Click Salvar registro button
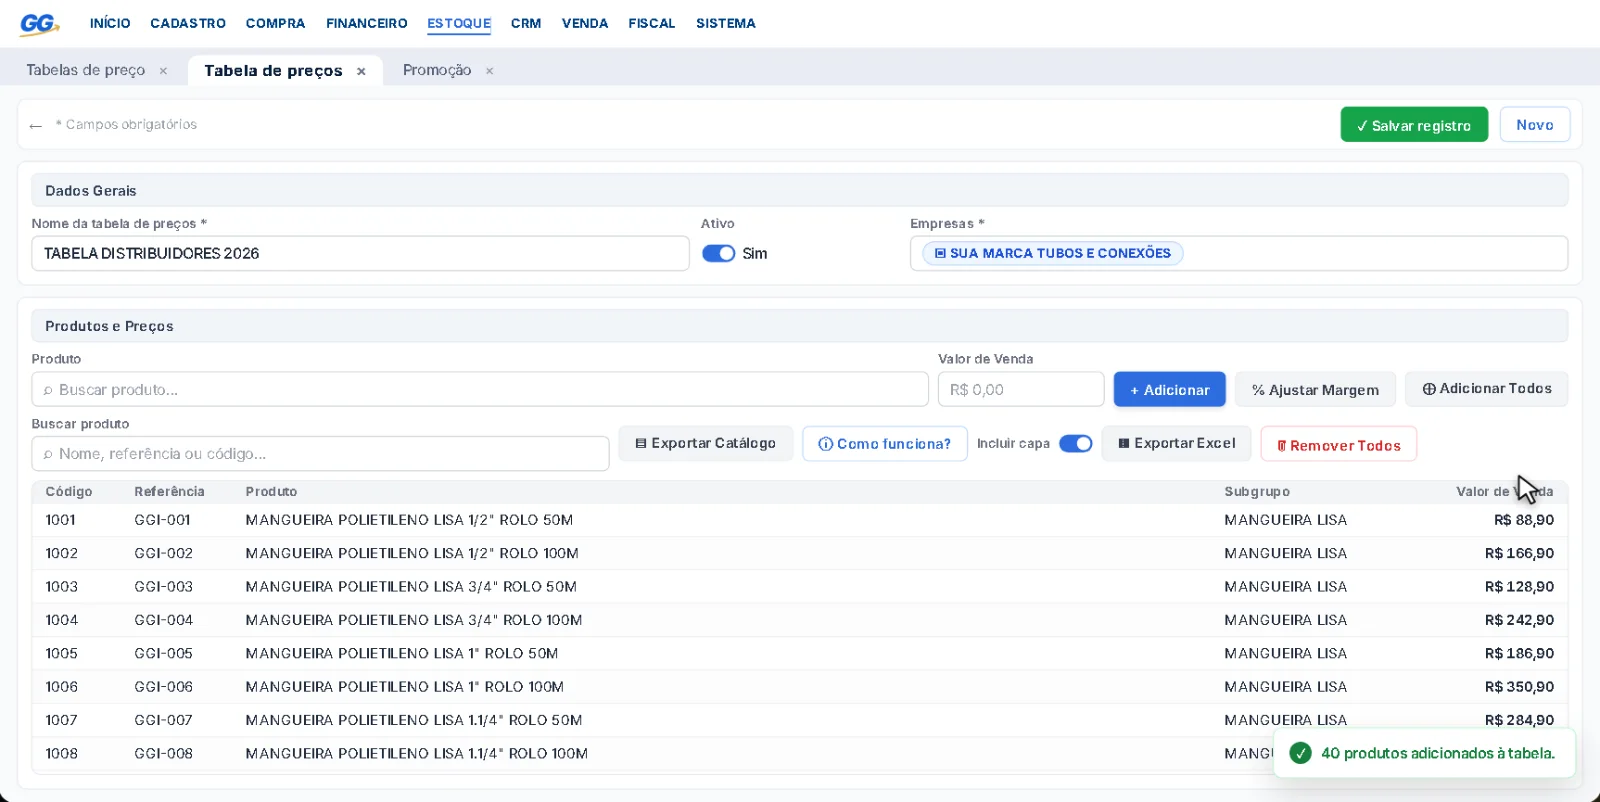 coord(1414,125)
